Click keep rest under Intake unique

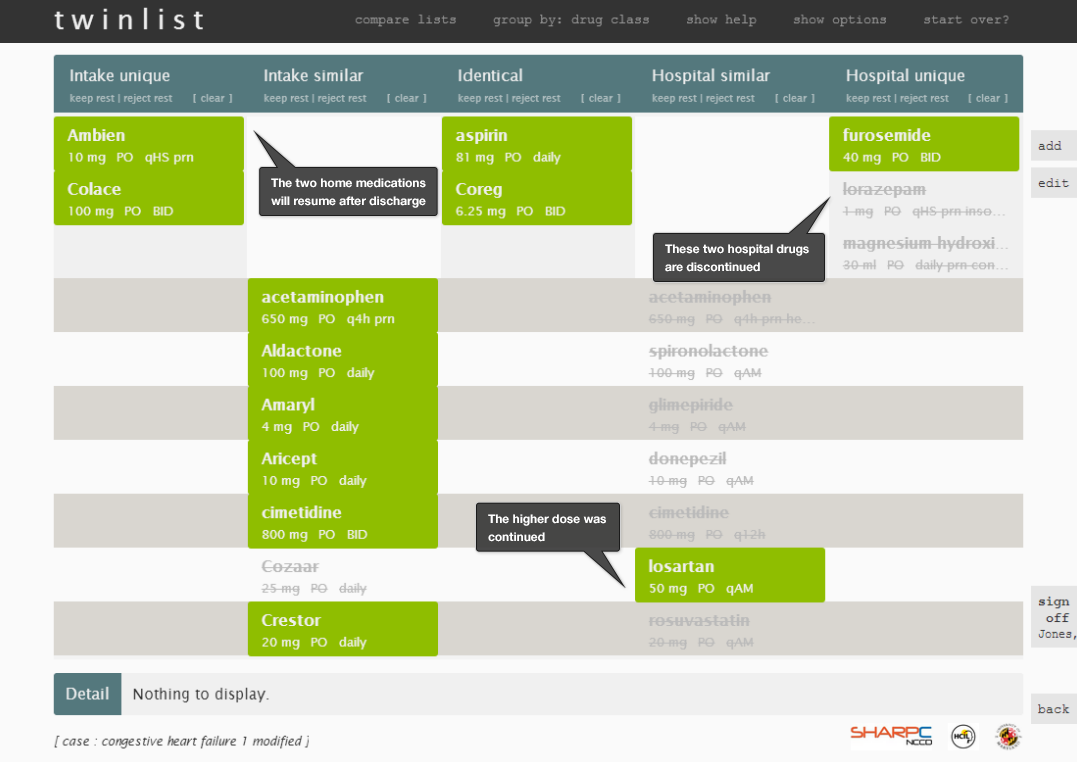(92, 98)
